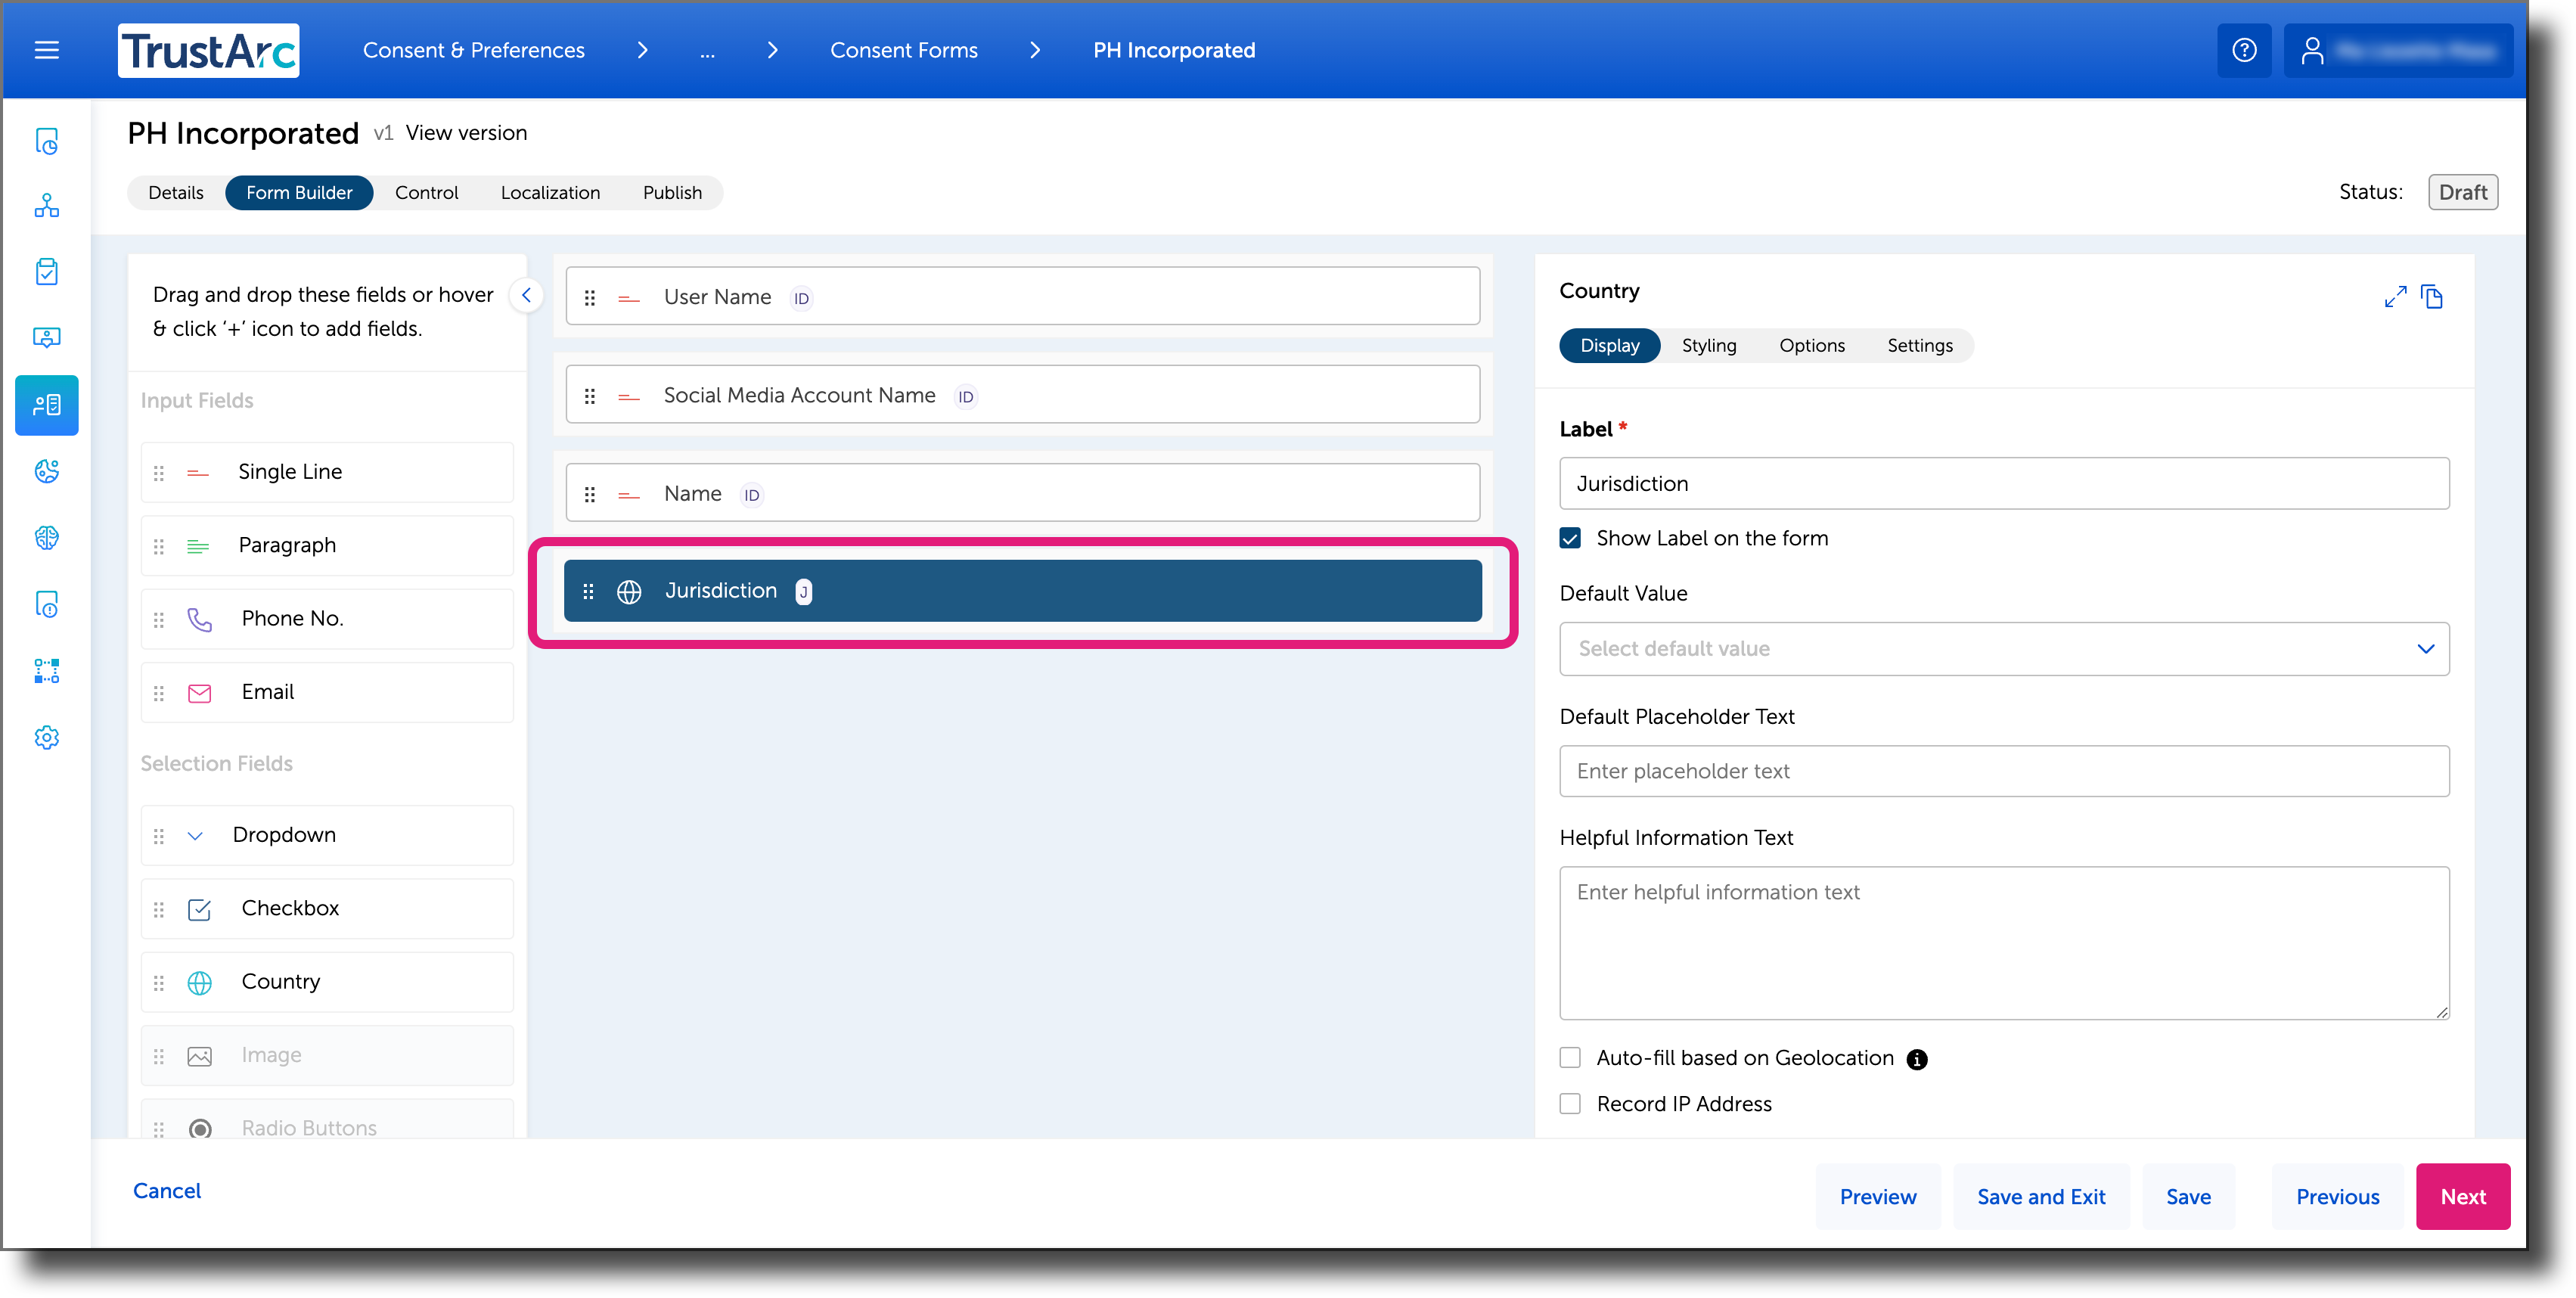The height and width of the screenshot is (1298, 2576).
Task: Click the Email envelope field icon
Action: pos(200,693)
